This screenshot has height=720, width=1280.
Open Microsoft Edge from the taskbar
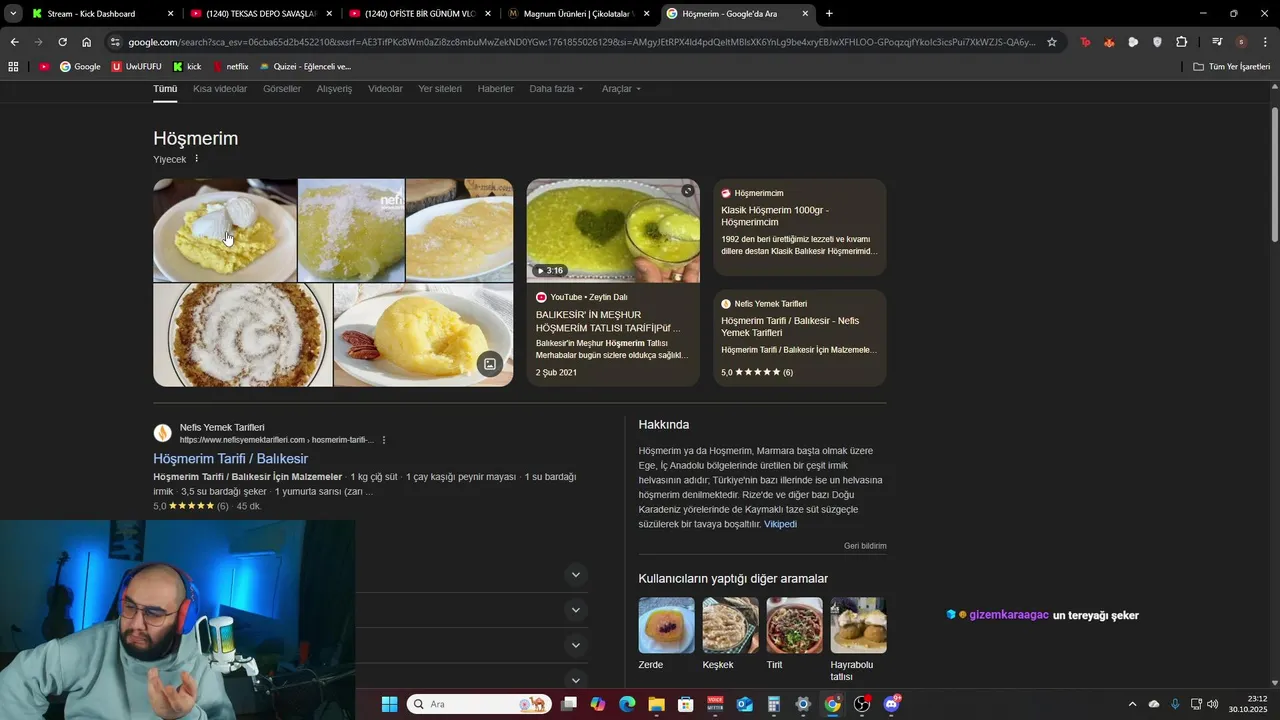(x=627, y=704)
